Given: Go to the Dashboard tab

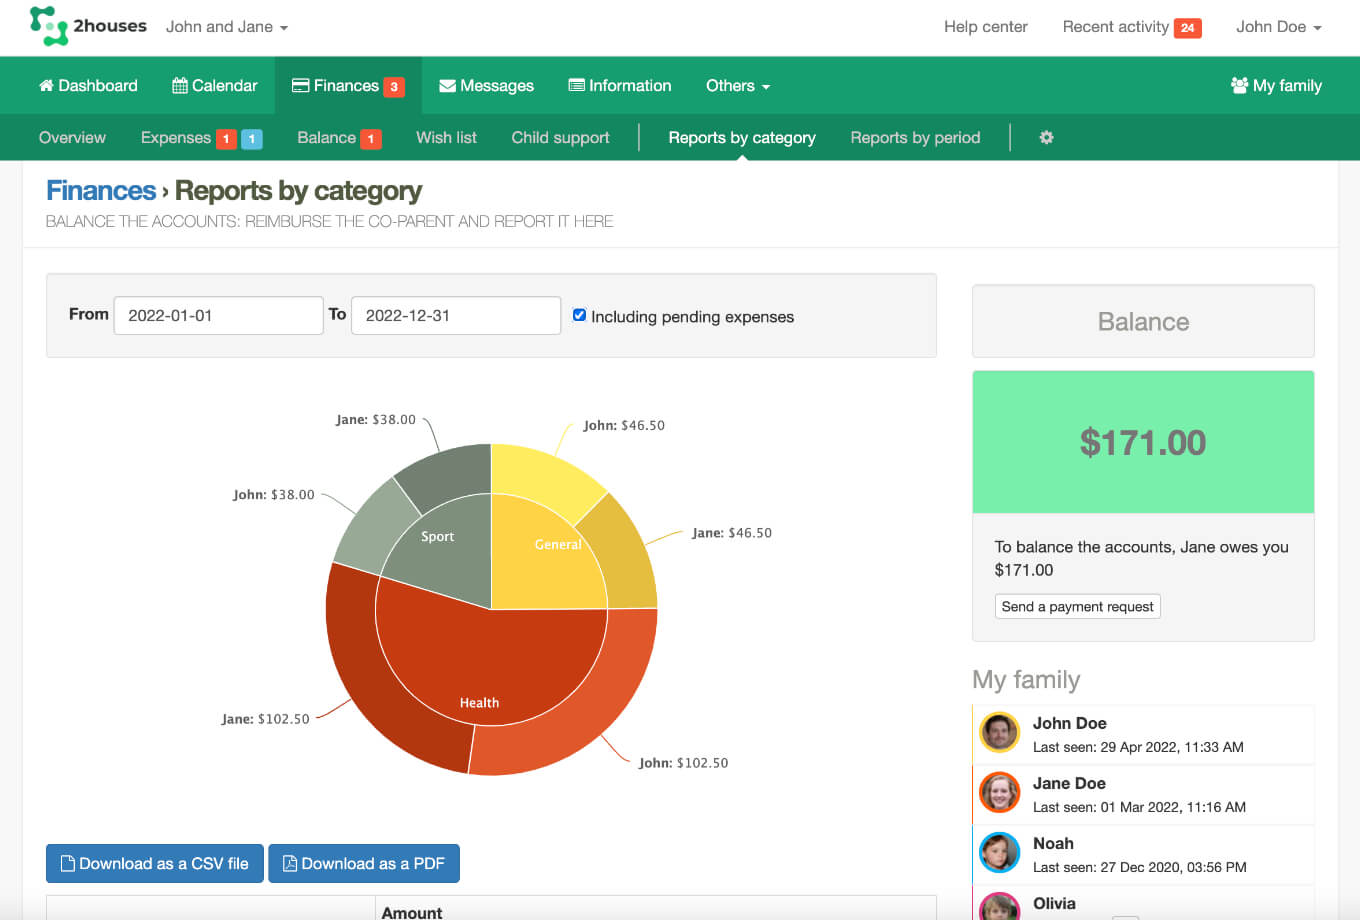Looking at the screenshot, I should click(88, 86).
